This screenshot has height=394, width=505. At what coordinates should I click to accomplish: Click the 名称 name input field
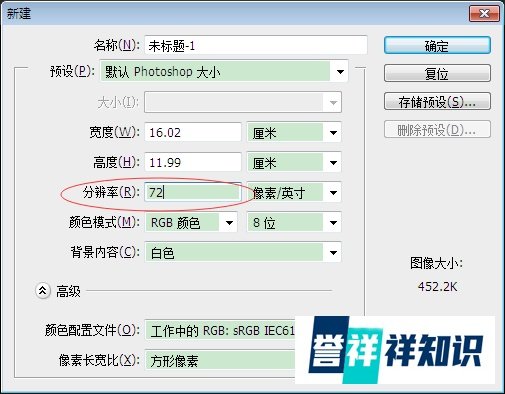256,45
